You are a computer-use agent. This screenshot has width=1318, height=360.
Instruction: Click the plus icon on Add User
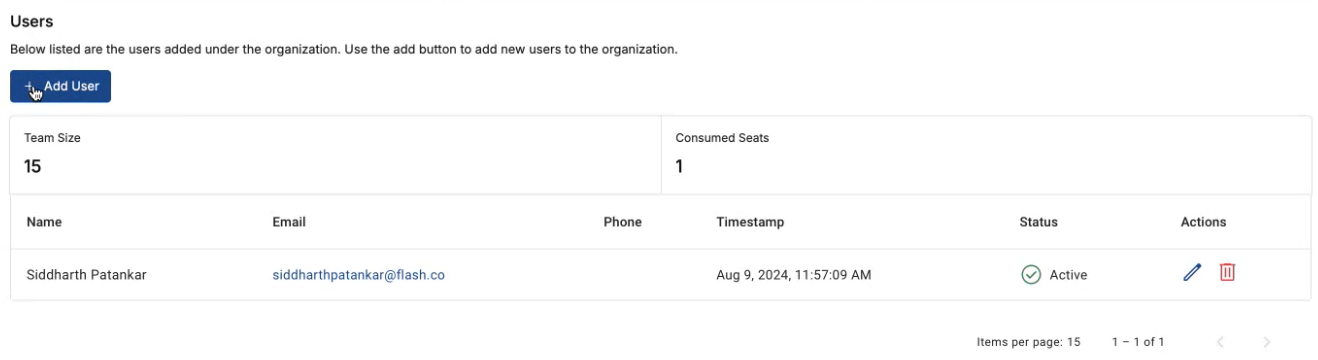tap(29, 86)
